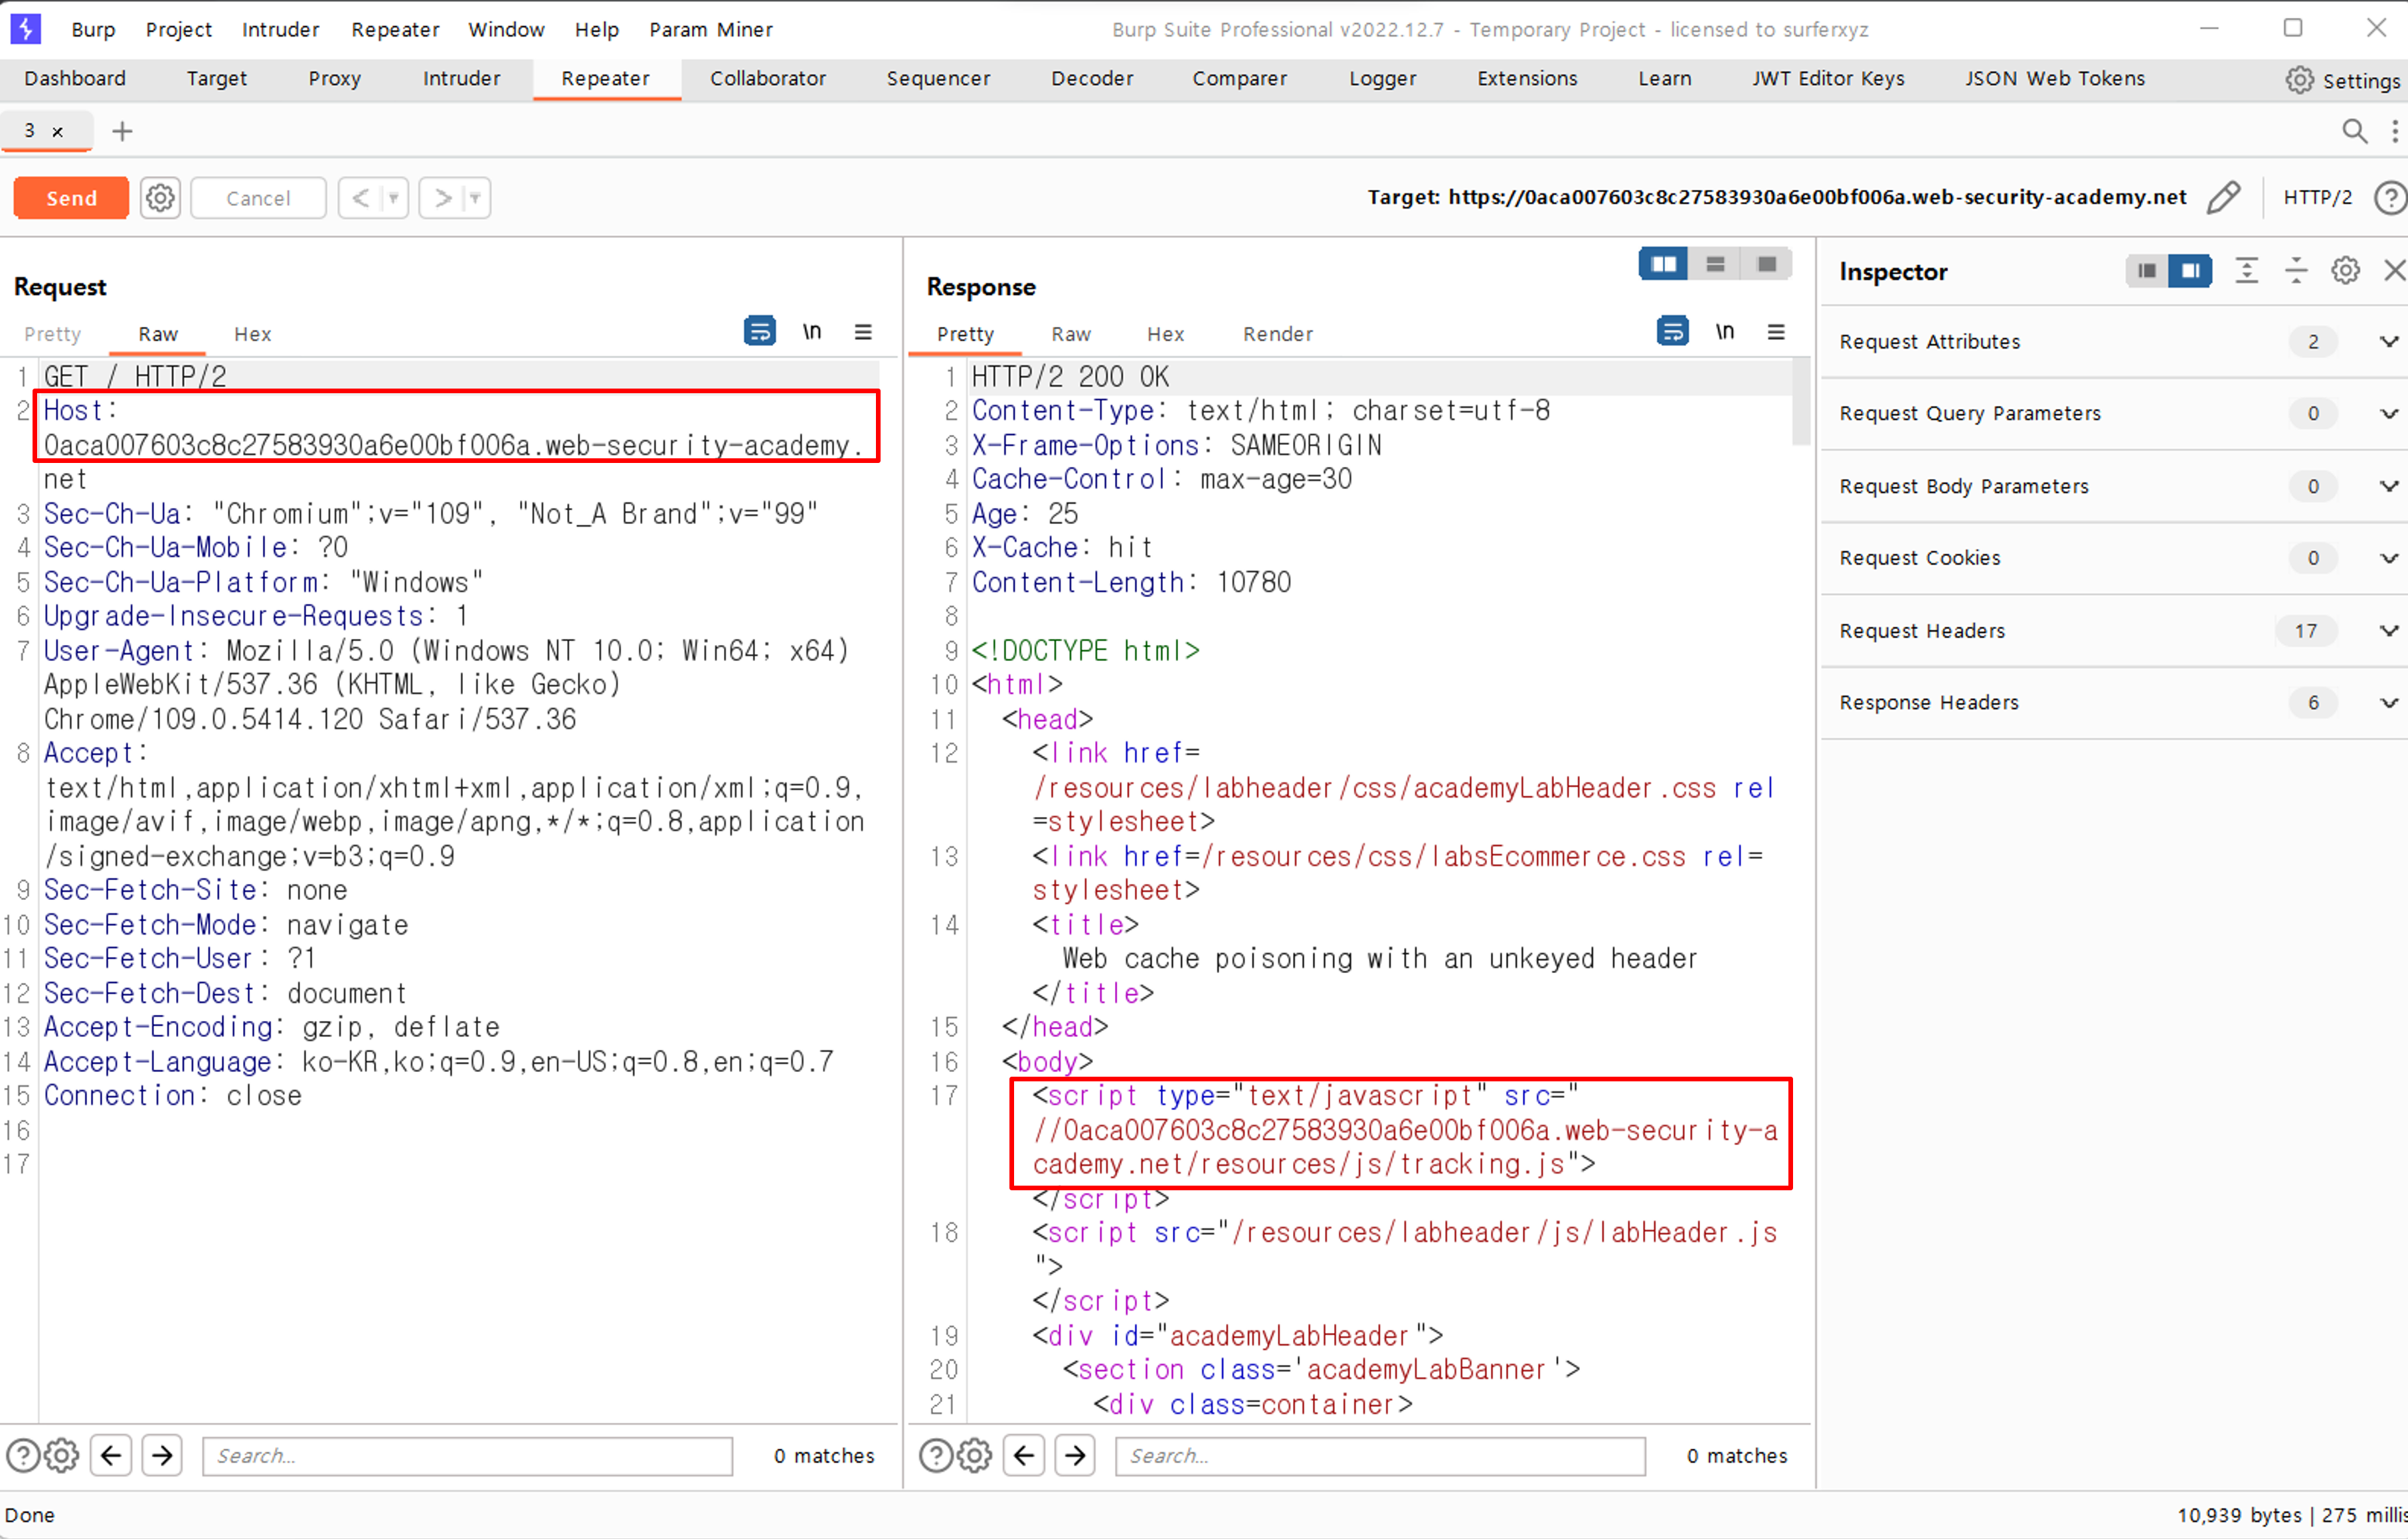The image size is (2408, 1539).
Task: Open Settings gear in top bar
Action: tap(2299, 80)
